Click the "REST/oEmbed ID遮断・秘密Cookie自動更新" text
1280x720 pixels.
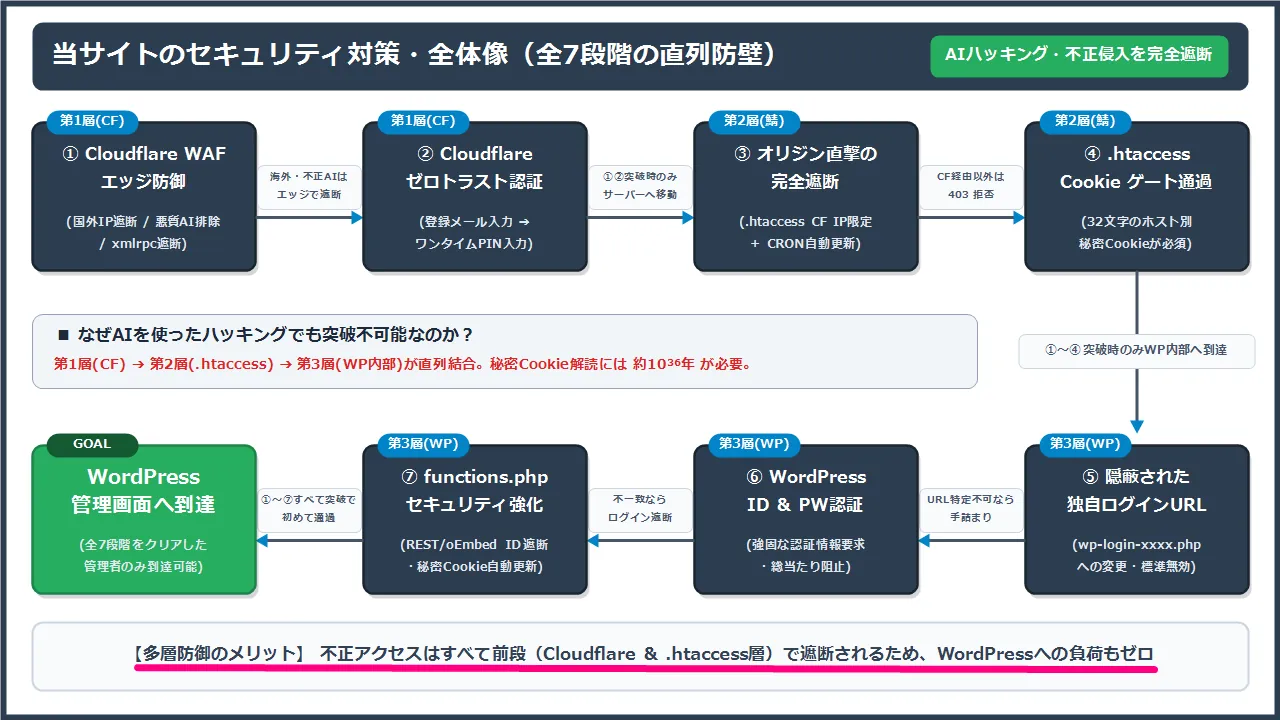(x=474, y=556)
